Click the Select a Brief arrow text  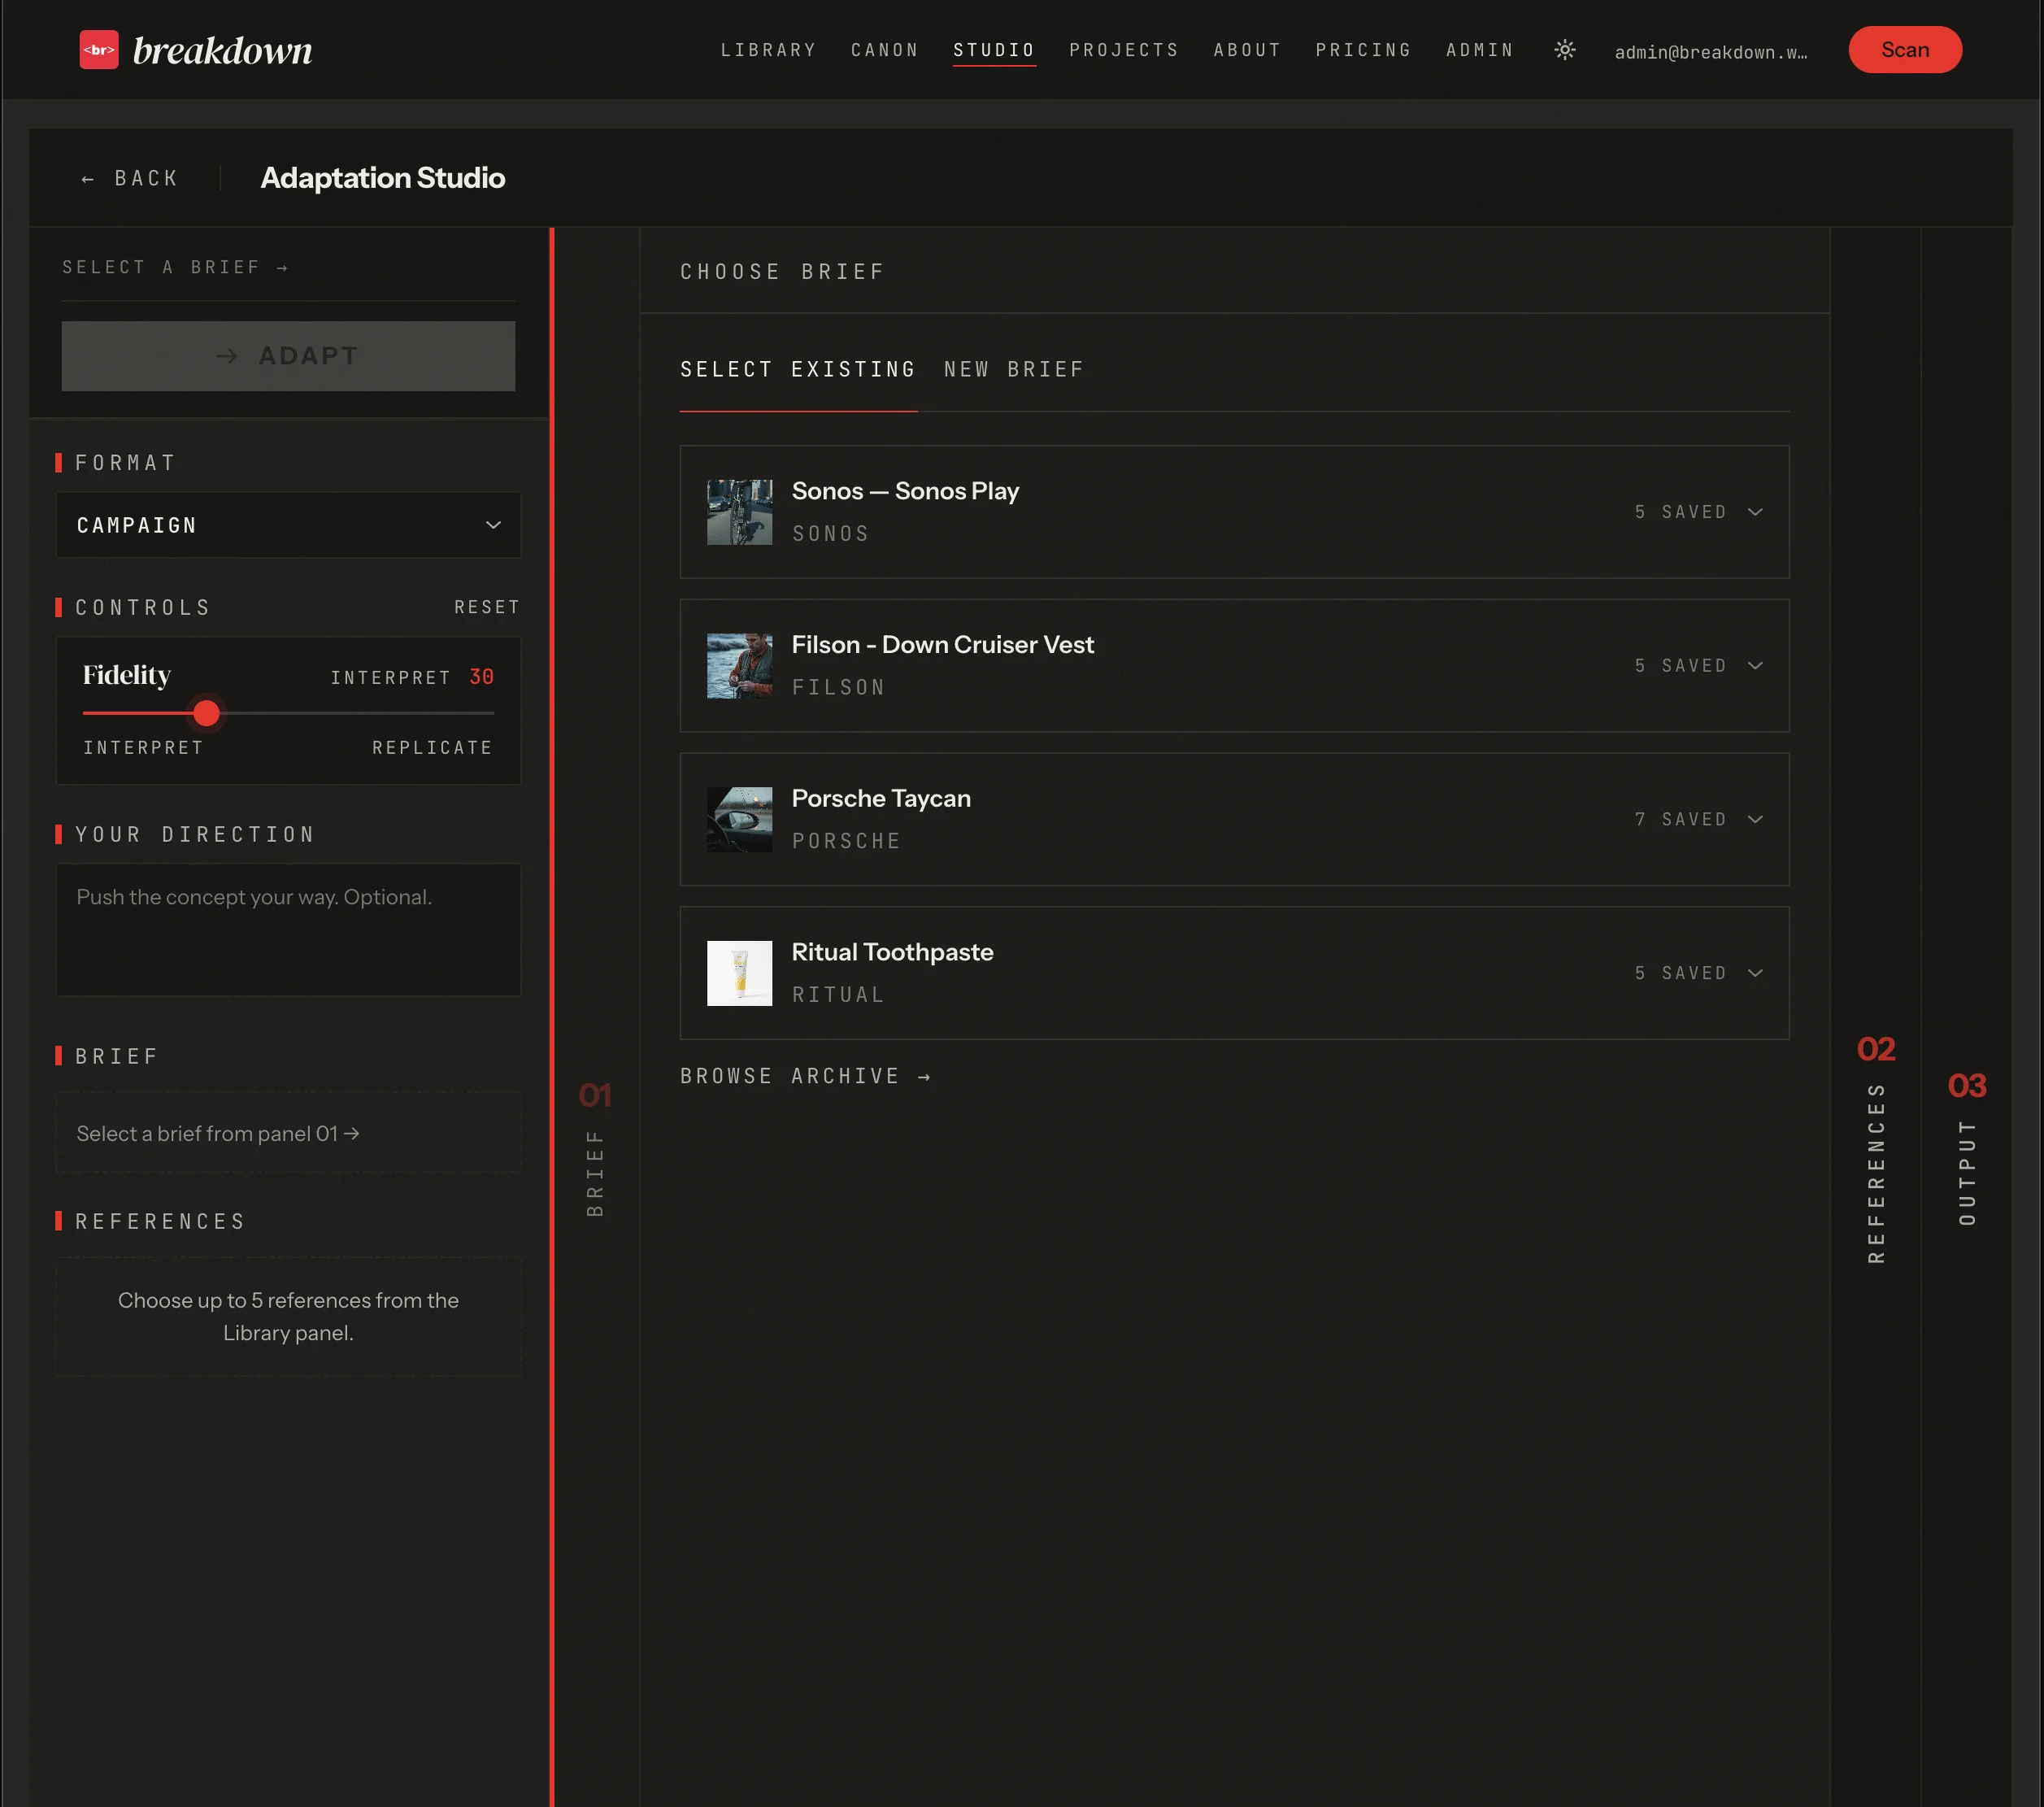click(175, 267)
